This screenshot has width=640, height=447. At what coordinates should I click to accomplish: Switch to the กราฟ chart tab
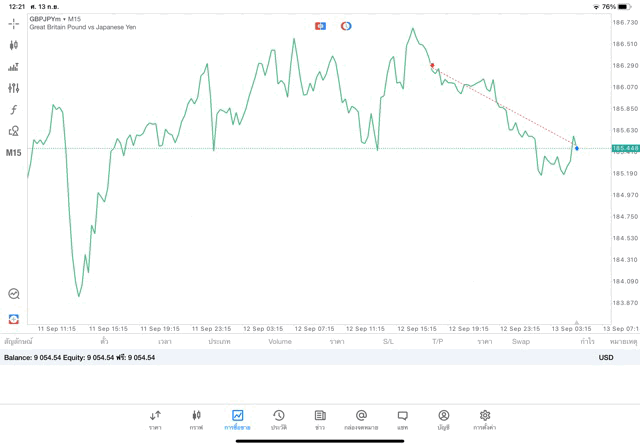pyautogui.click(x=196, y=419)
